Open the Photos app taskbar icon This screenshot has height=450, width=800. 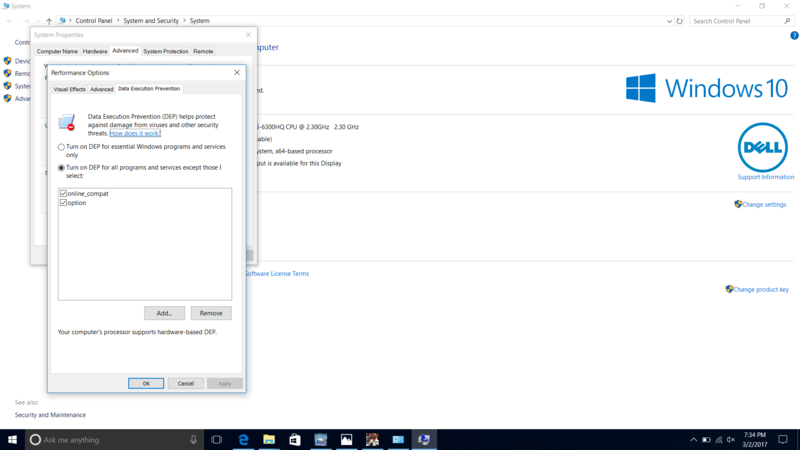point(346,440)
